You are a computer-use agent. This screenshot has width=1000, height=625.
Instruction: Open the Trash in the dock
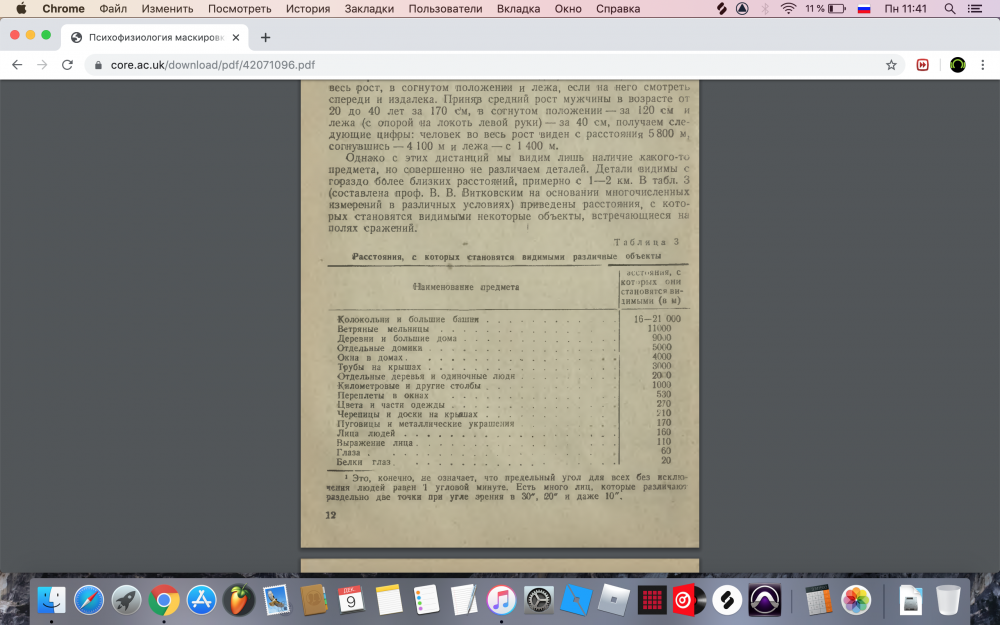948,600
